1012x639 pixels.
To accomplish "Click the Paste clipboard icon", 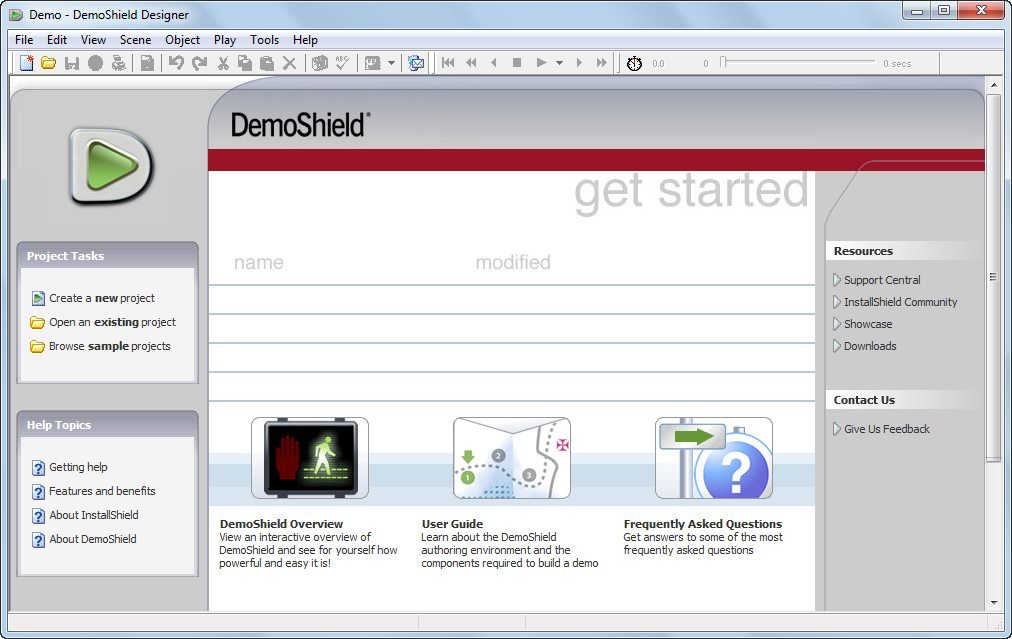I will click(267, 63).
